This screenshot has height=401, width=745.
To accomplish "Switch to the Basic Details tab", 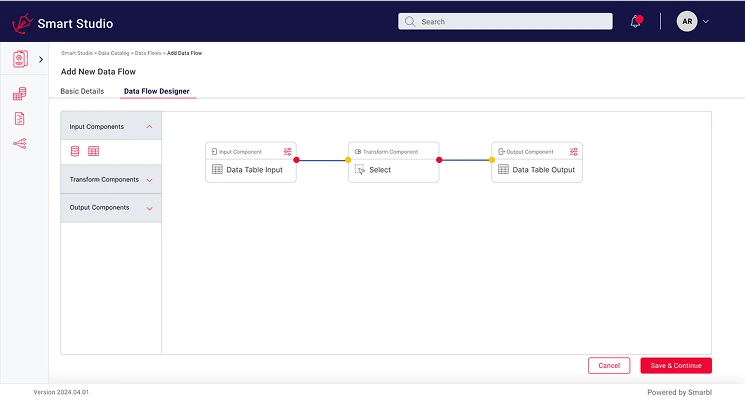I will pos(82,91).
